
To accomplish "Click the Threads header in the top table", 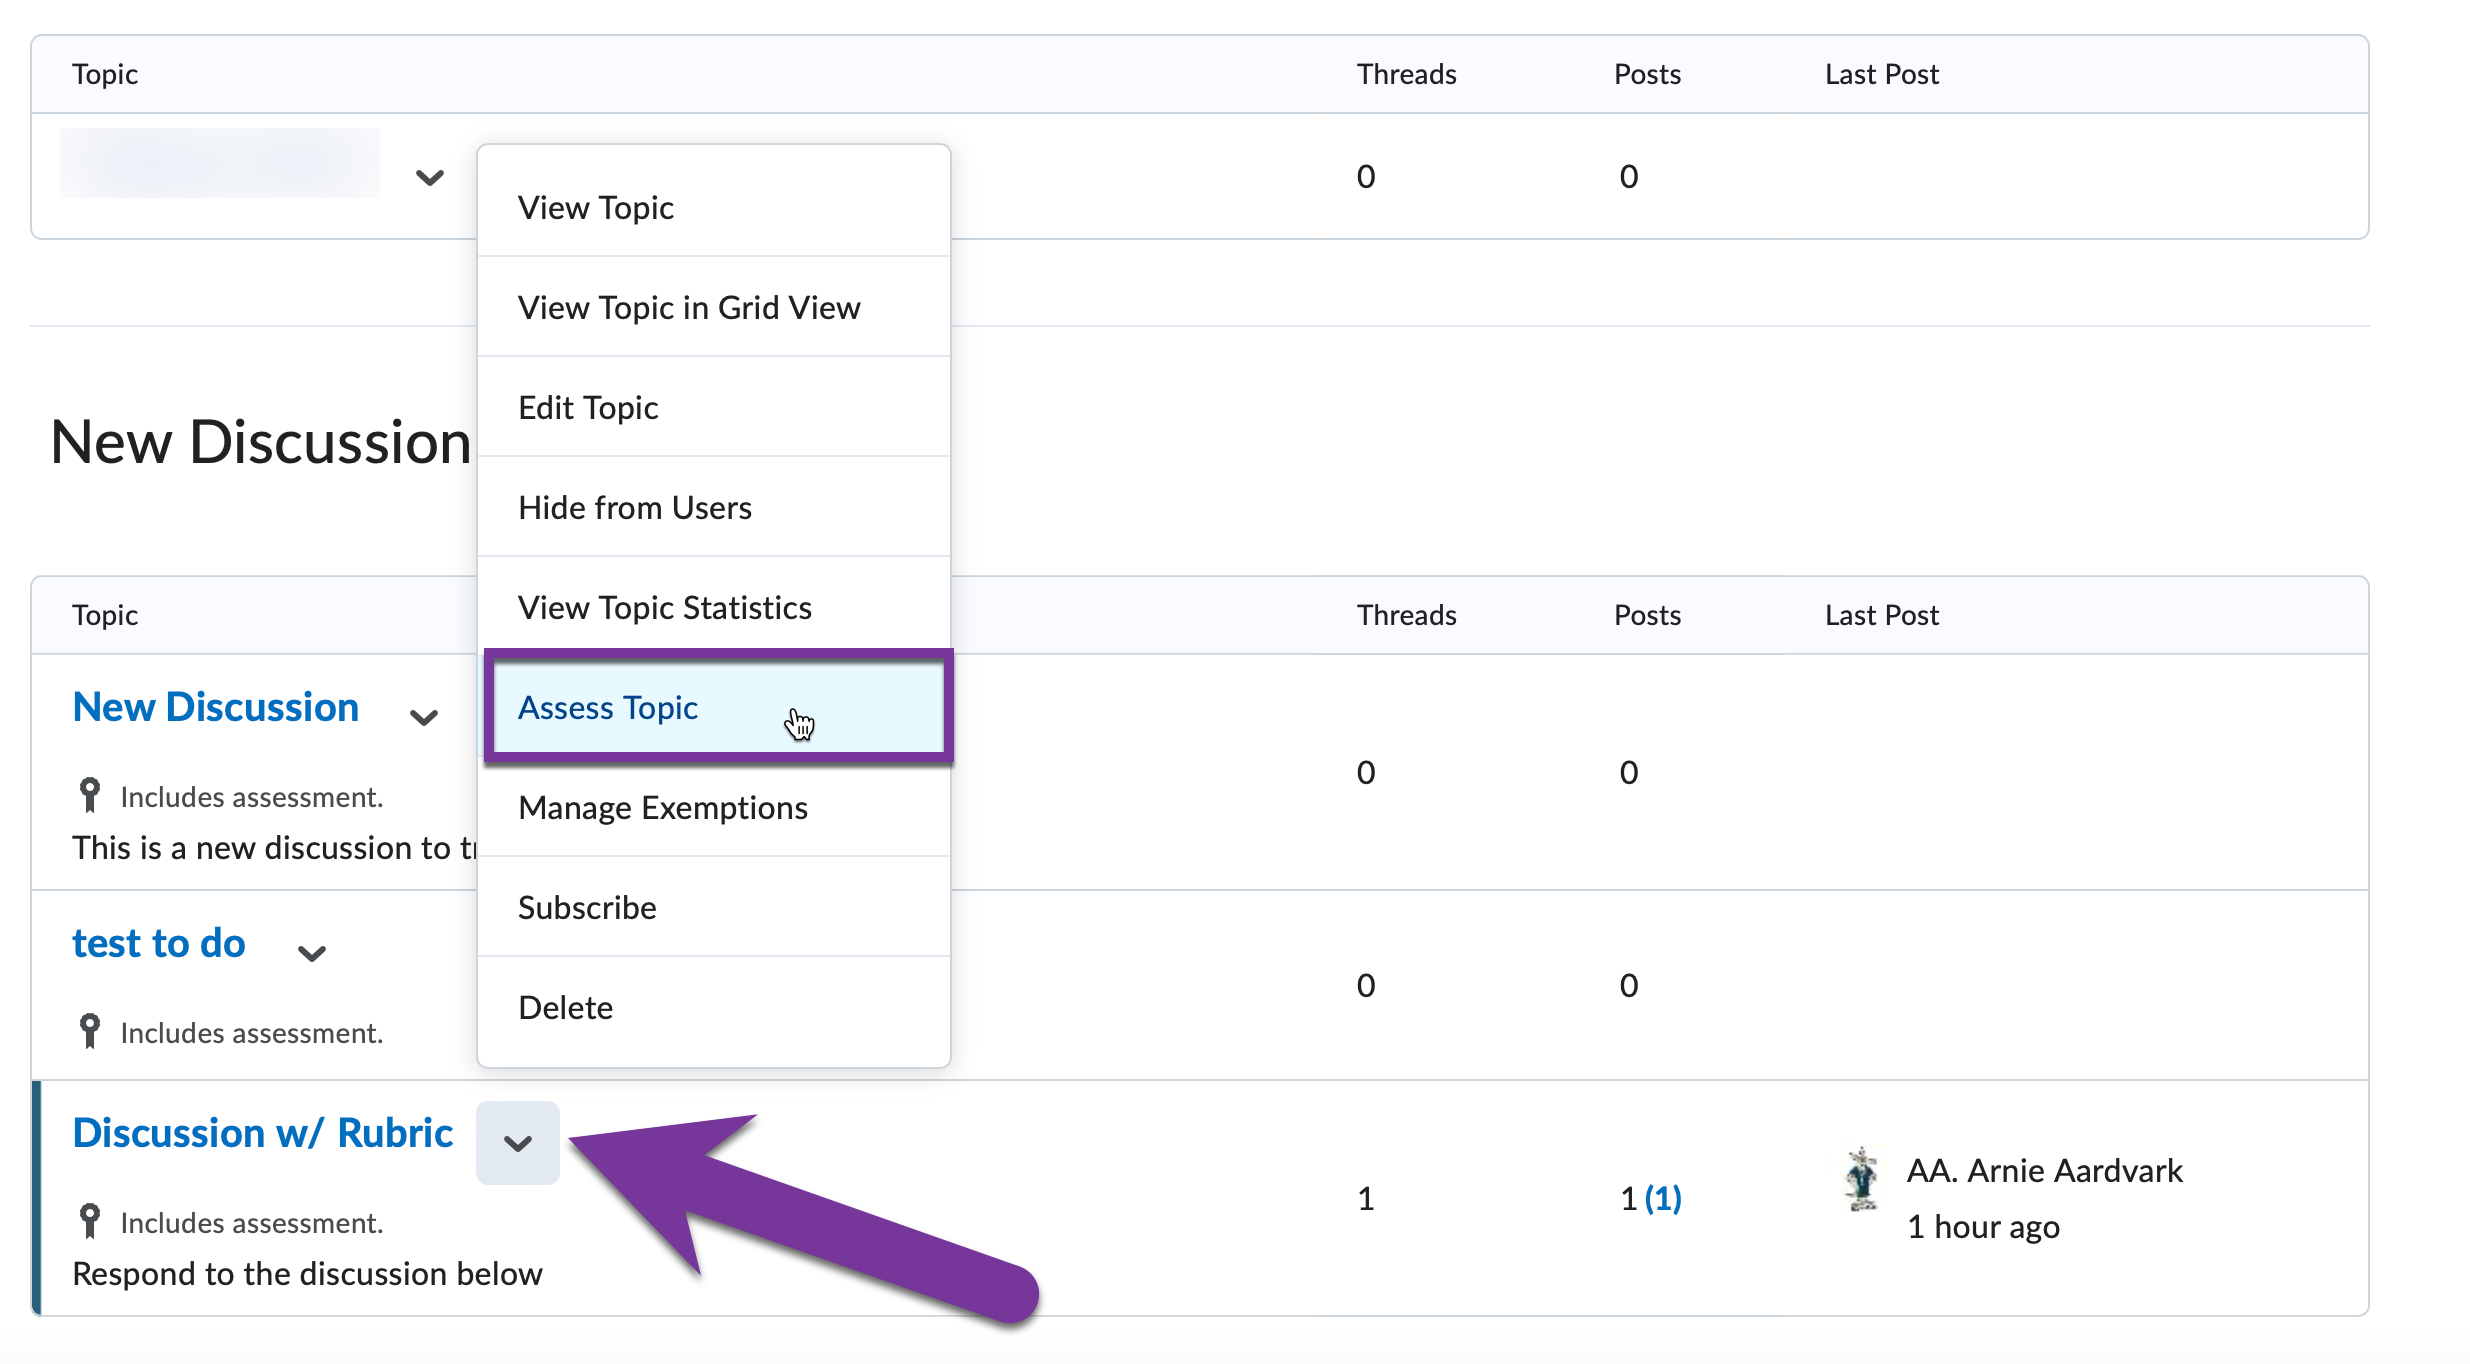I will [1406, 74].
